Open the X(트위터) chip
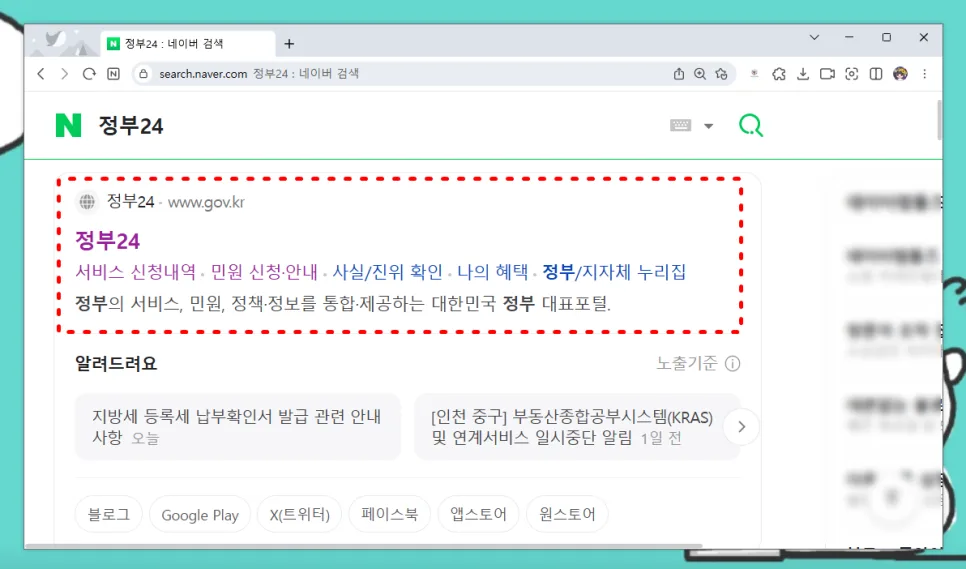This screenshot has height=569, width=966. coord(299,514)
